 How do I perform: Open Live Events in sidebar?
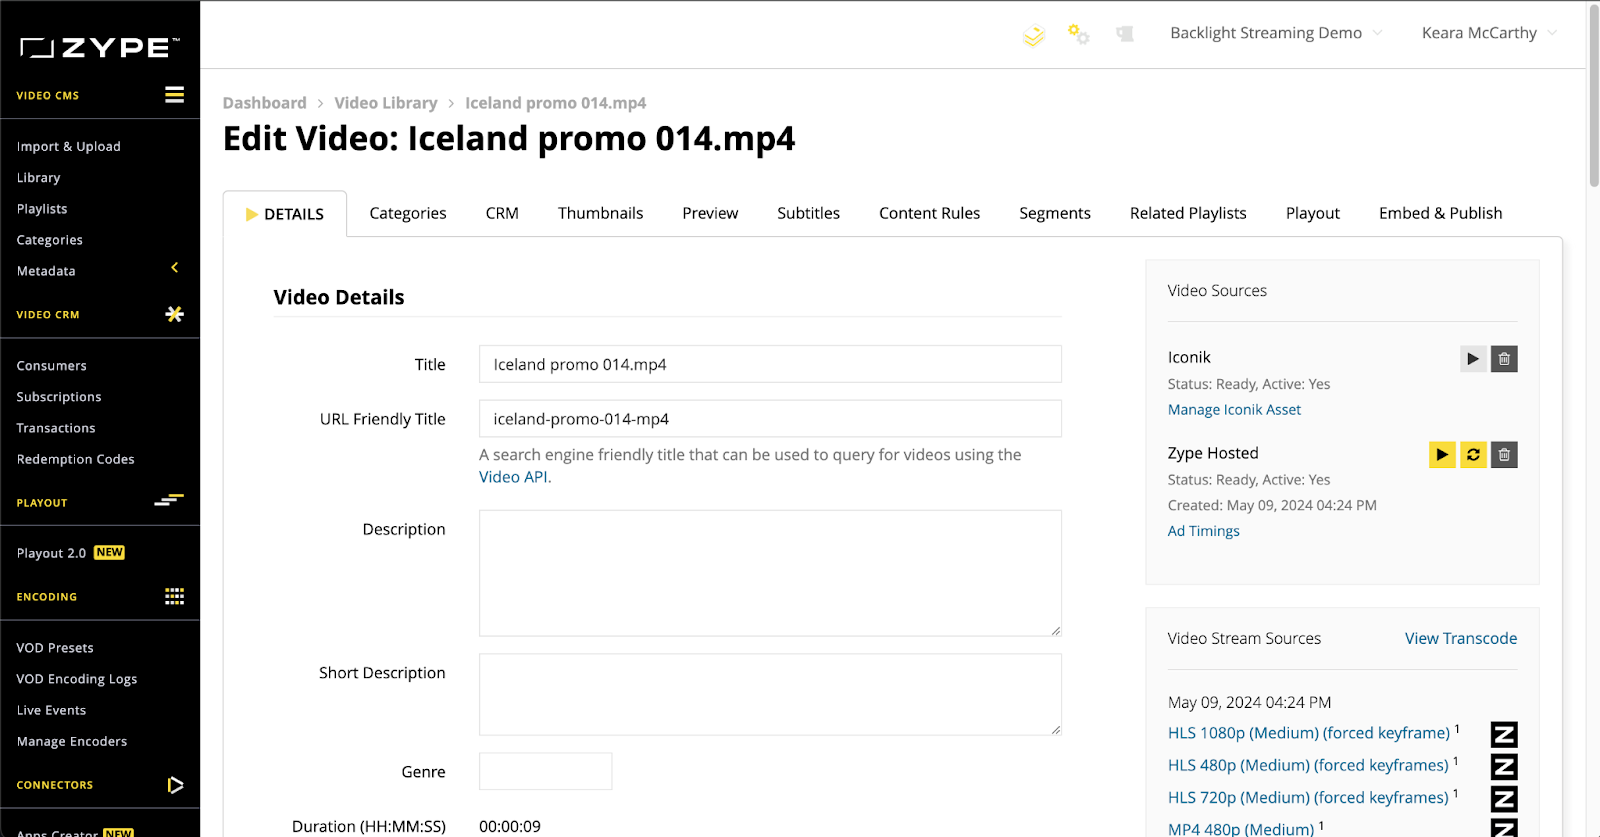pos(51,710)
